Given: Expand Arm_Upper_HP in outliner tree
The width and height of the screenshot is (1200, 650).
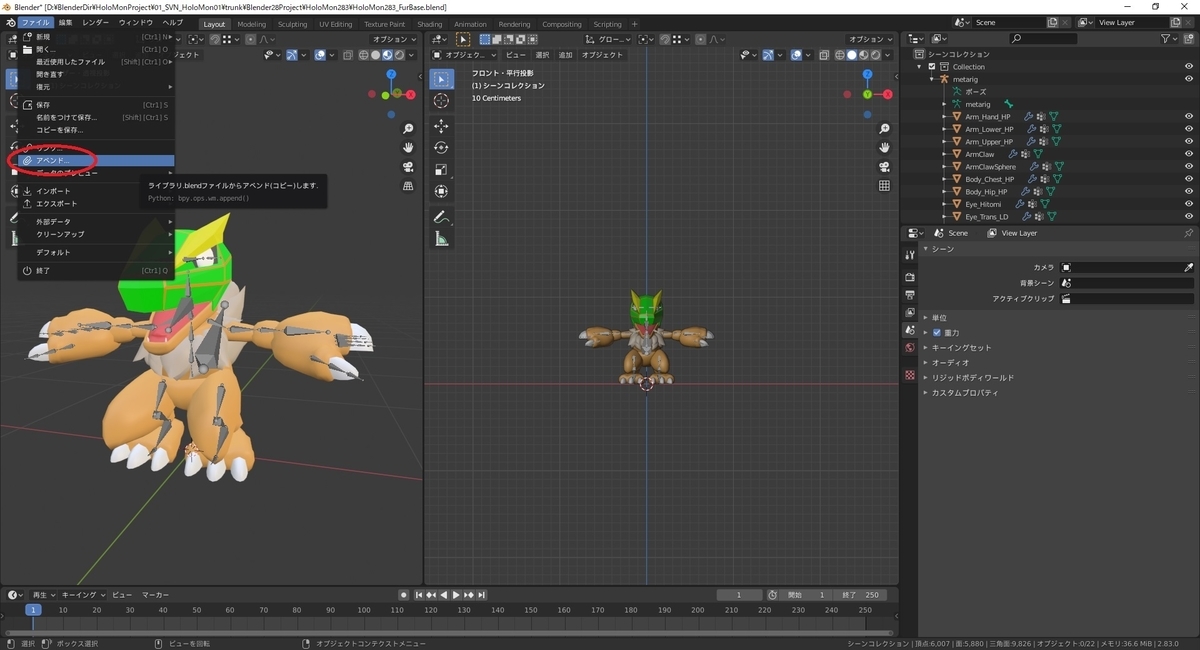Looking at the screenshot, I should (x=944, y=142).
